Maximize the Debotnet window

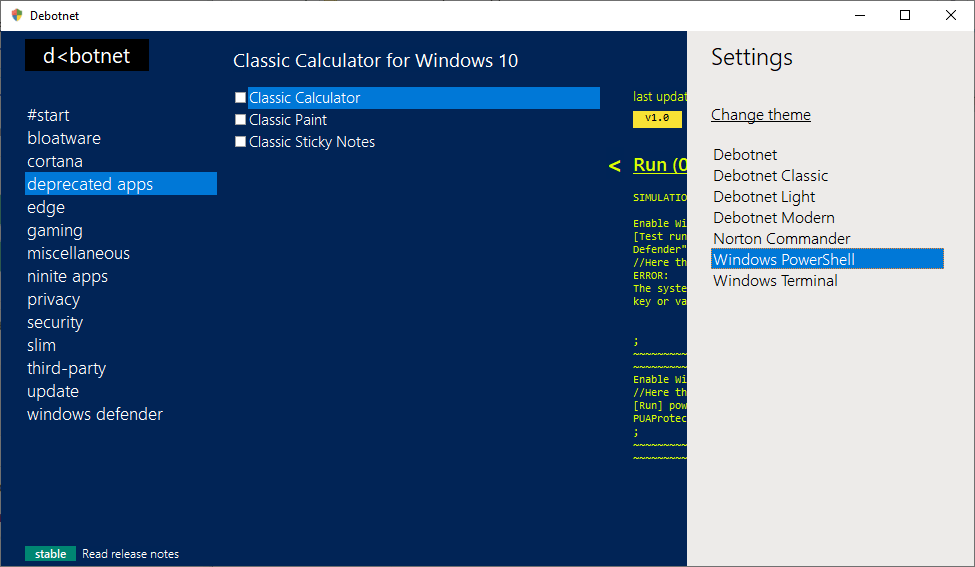point(905,15)
